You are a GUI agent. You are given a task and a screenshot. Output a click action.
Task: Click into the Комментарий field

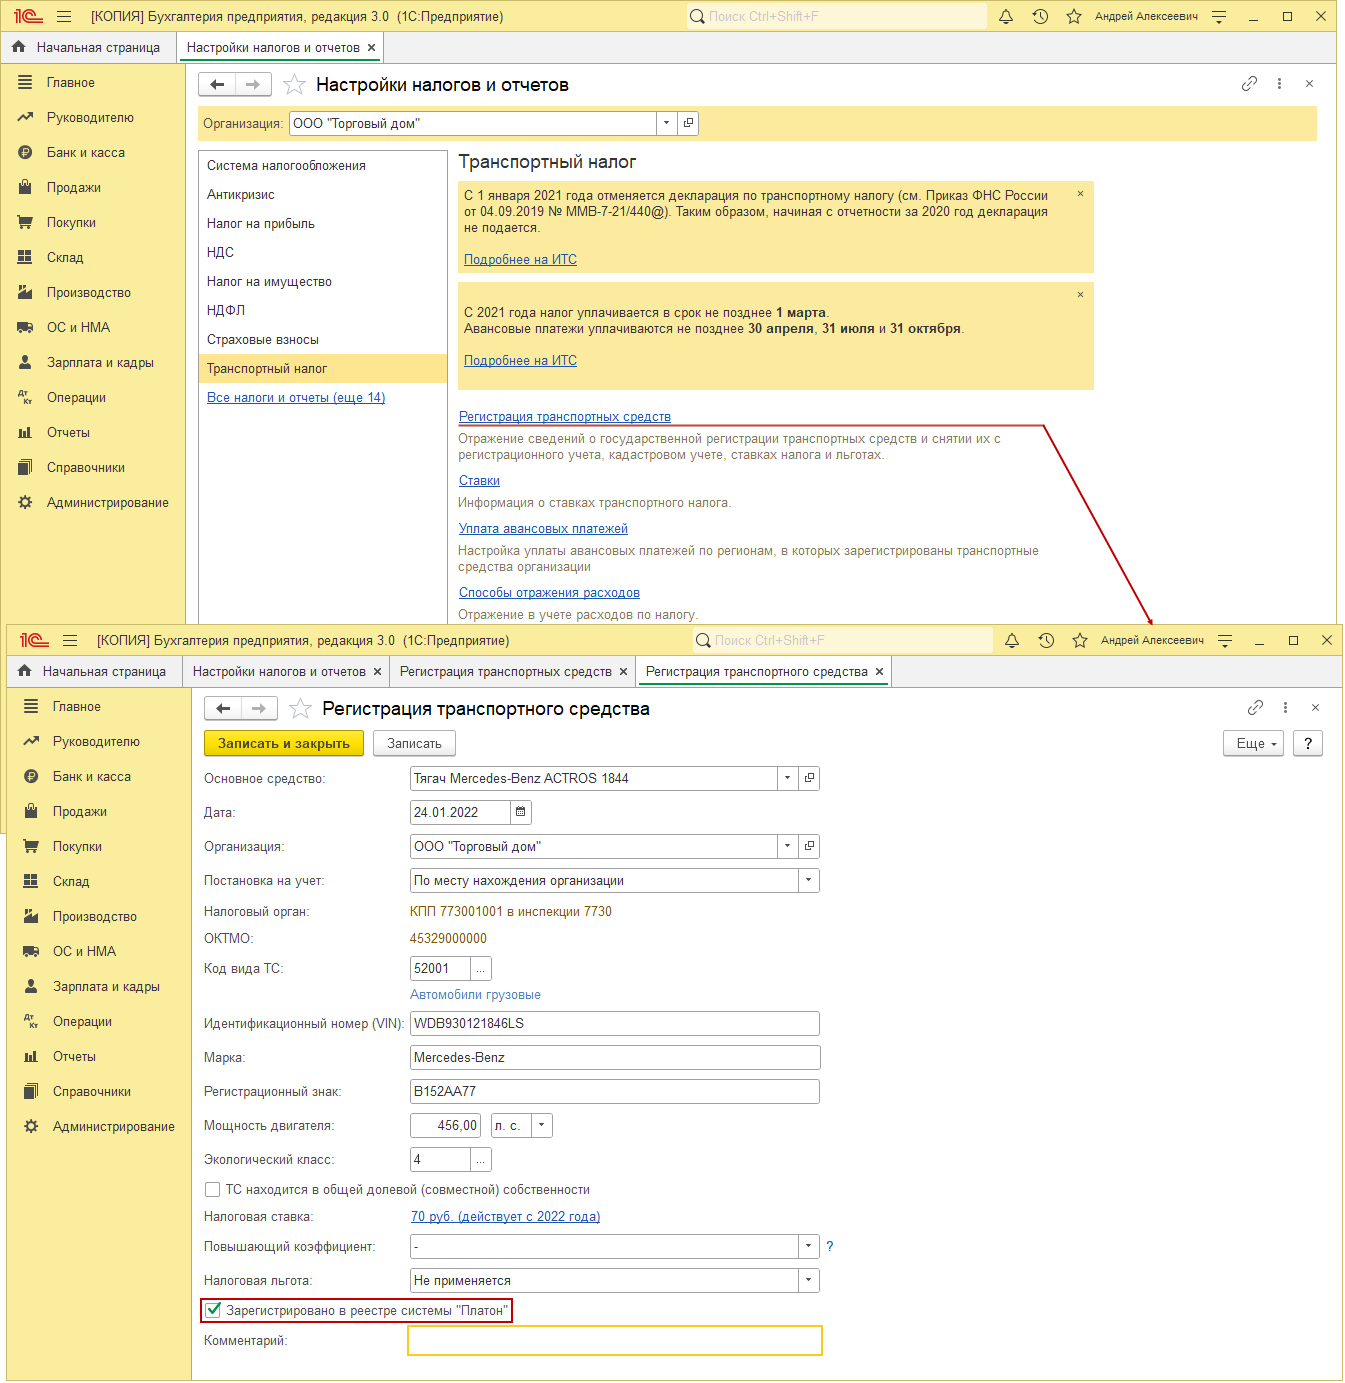(615, 1341)
